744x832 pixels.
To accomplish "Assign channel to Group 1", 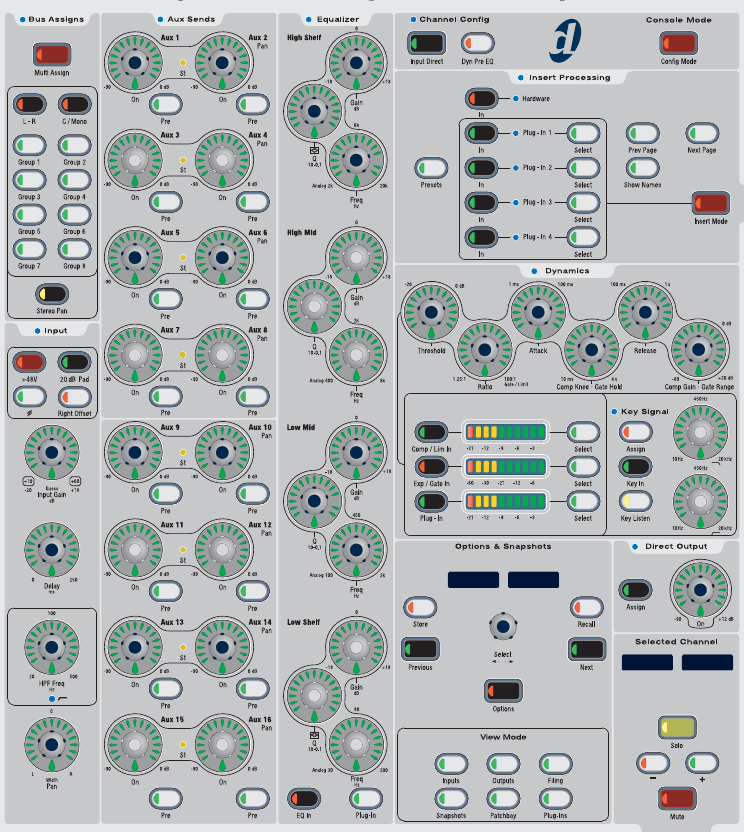I will (30, 145).
